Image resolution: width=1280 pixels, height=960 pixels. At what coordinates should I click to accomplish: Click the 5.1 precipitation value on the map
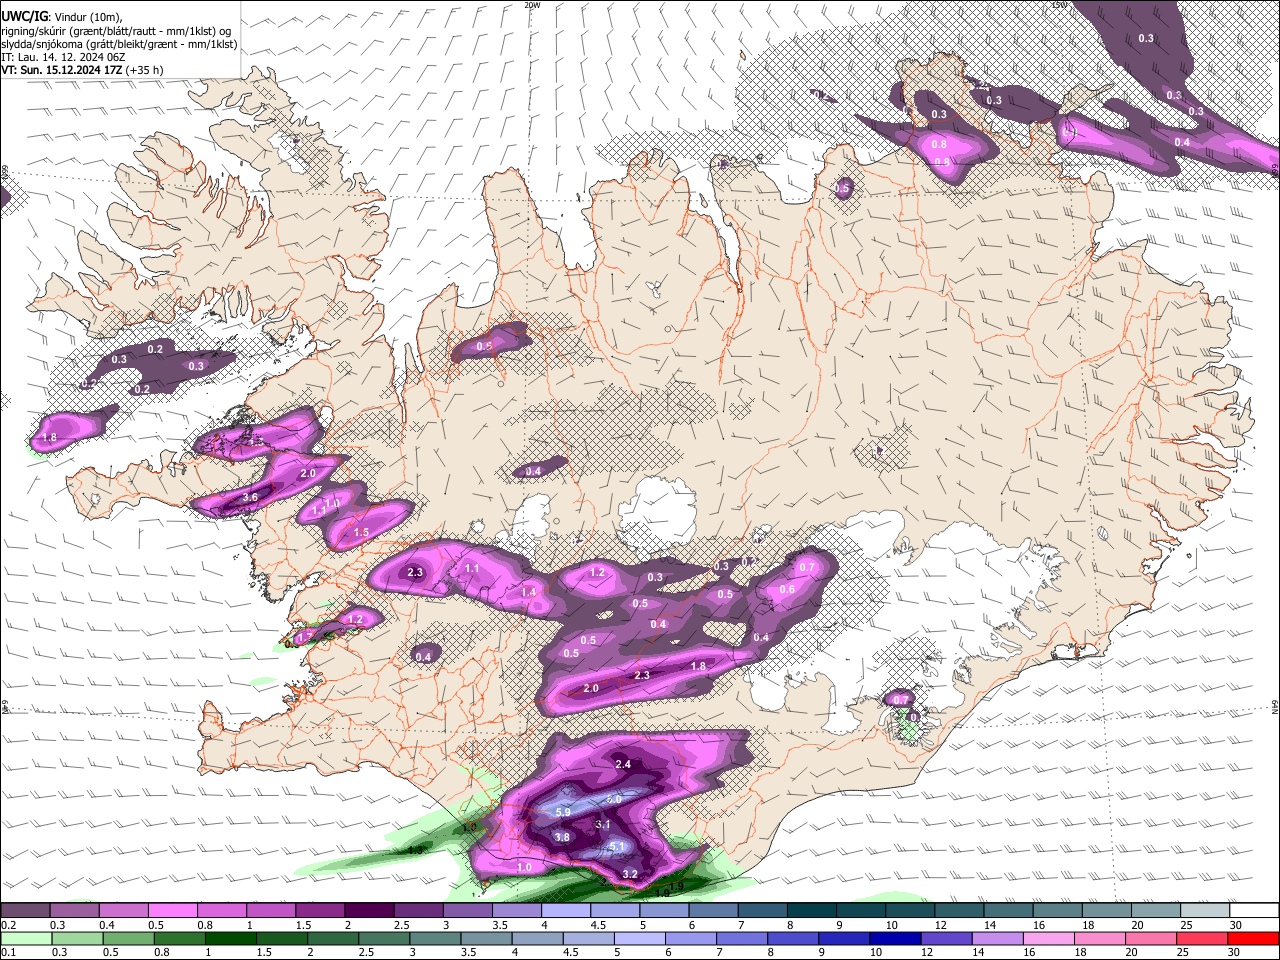(617, 847)
